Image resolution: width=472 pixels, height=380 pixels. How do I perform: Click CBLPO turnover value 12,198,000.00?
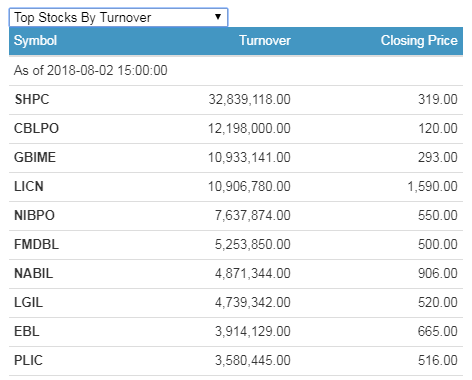249,128
